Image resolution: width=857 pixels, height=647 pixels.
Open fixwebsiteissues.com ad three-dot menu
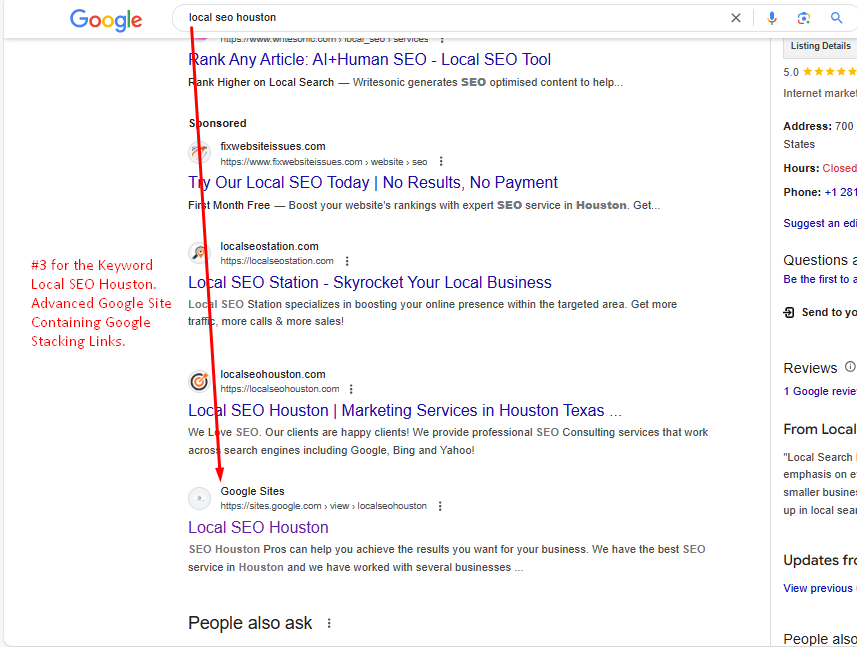pyautogui.click(x=441, y=161)
